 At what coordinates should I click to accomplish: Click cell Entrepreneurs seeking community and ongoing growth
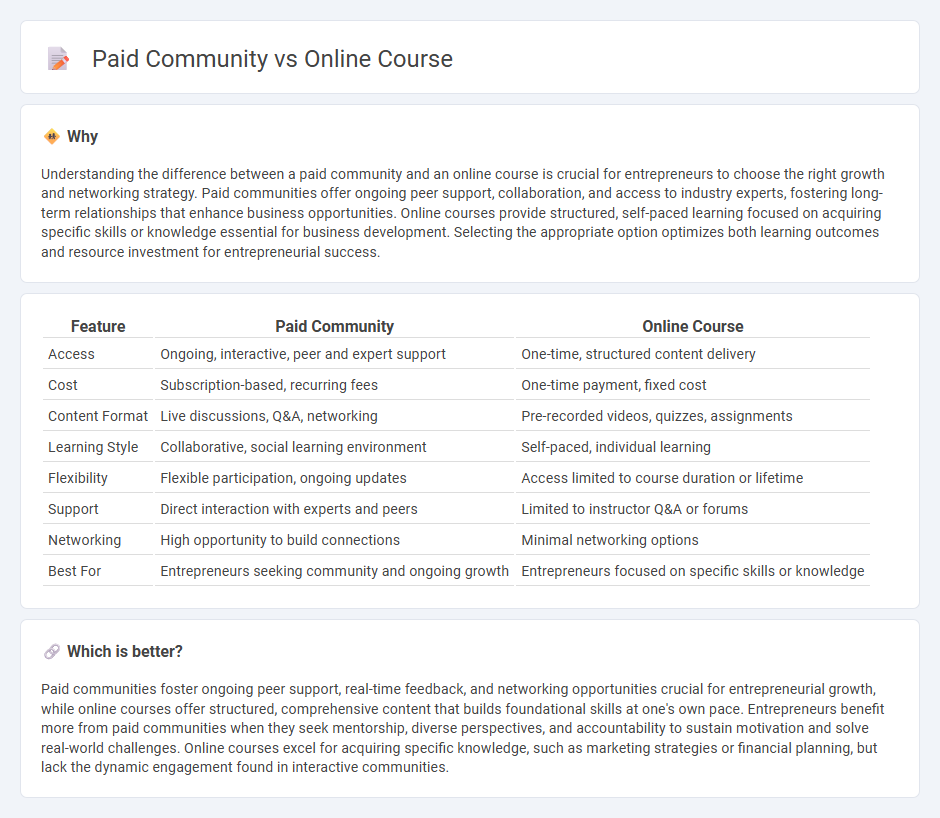(x=335, y=571)
